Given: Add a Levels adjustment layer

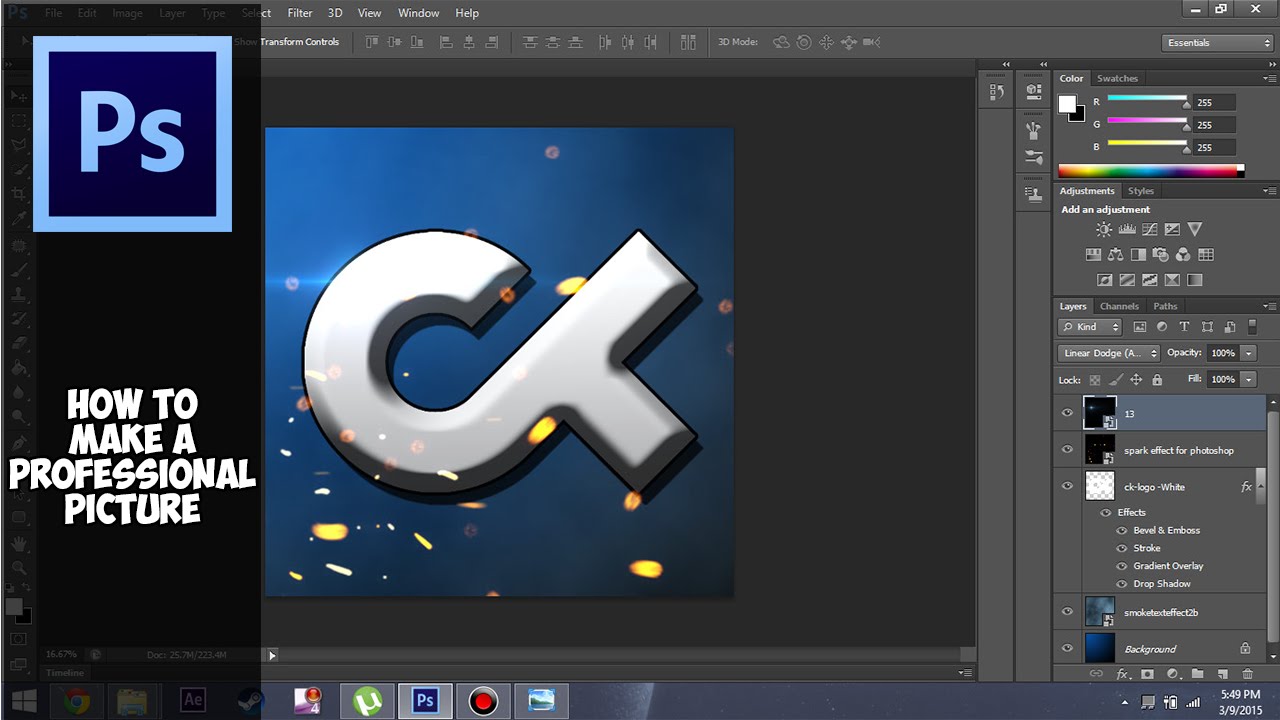Looking at the screenshot, I should coord(1127,229).
